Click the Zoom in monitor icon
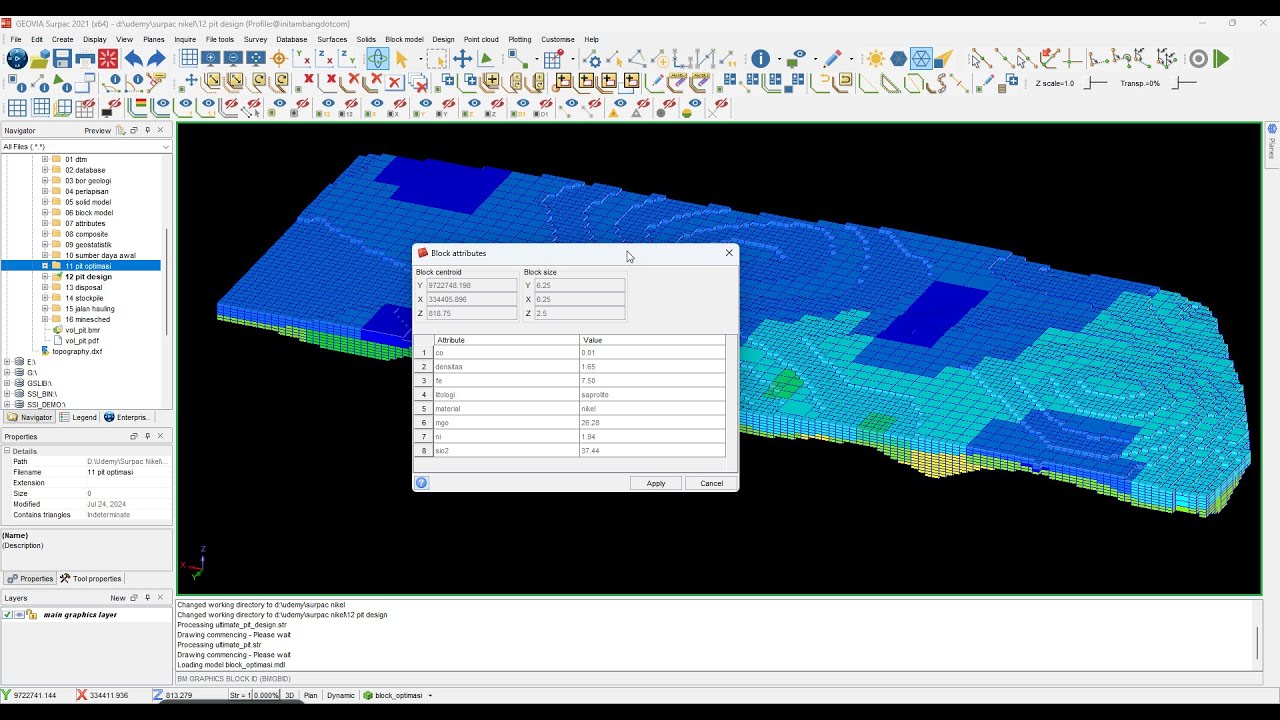The width and height of the screenshot is (1280, 720). 211,59
